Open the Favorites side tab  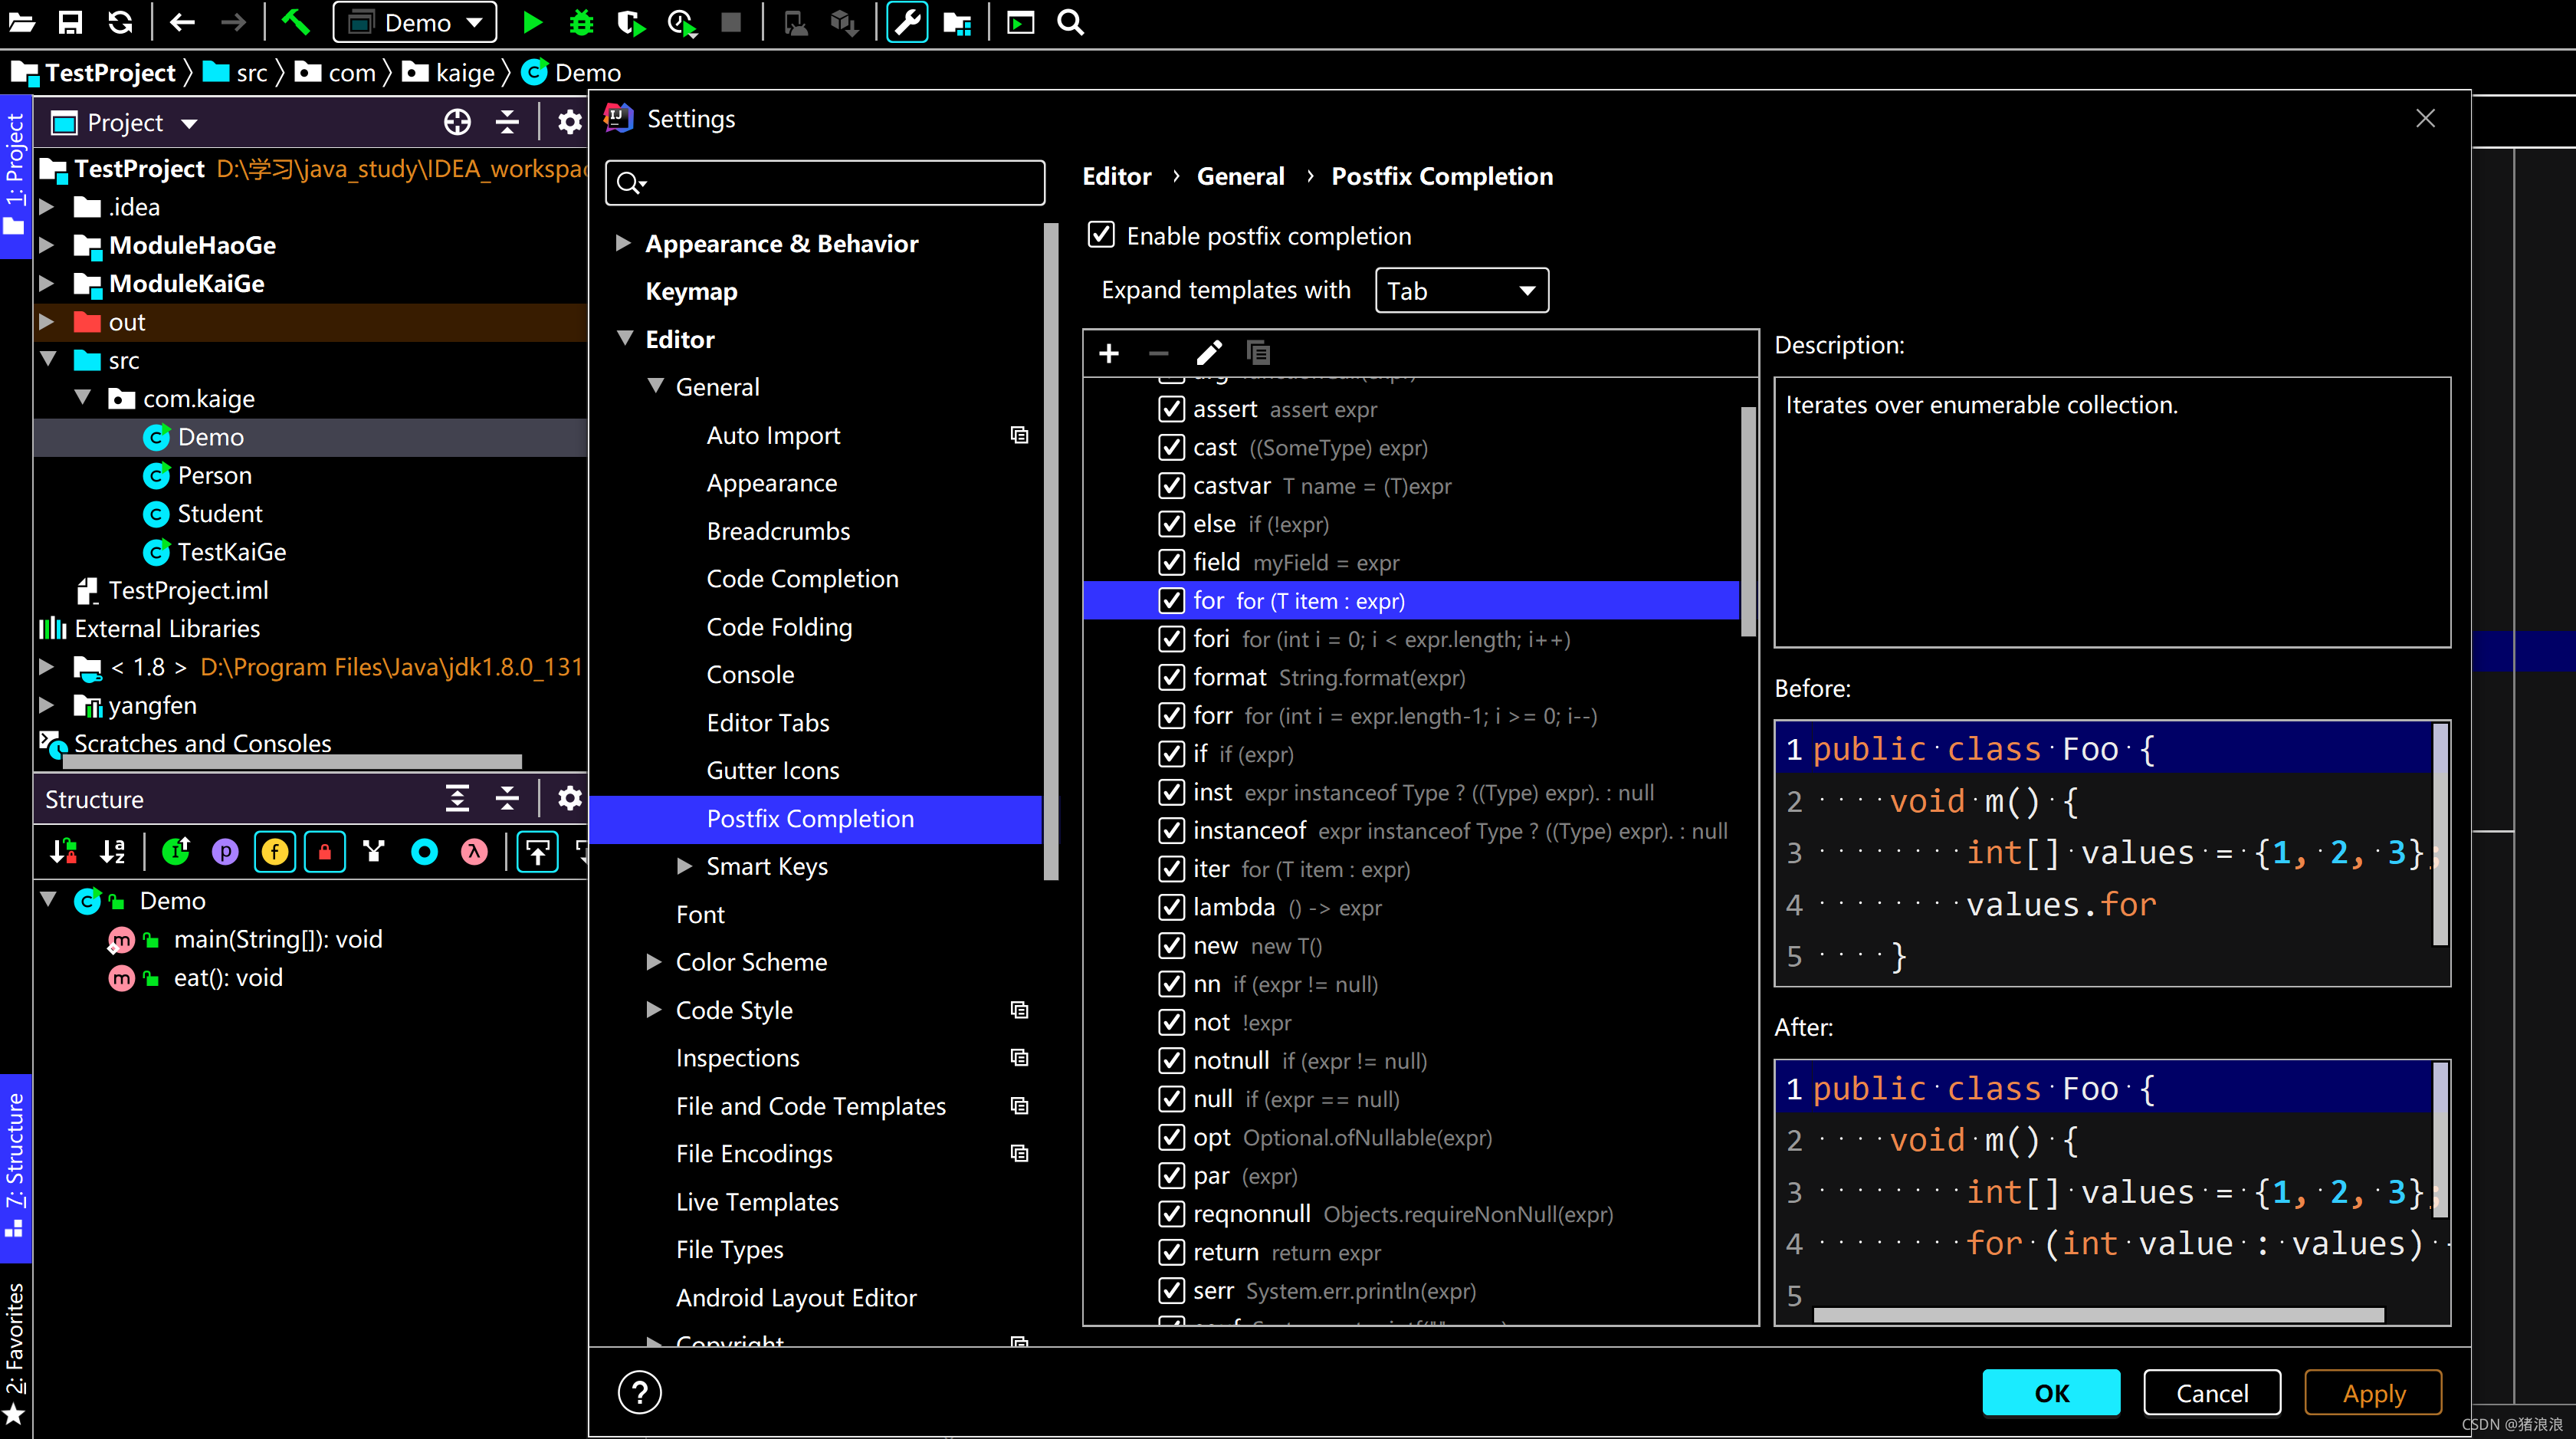(14, 1354)
